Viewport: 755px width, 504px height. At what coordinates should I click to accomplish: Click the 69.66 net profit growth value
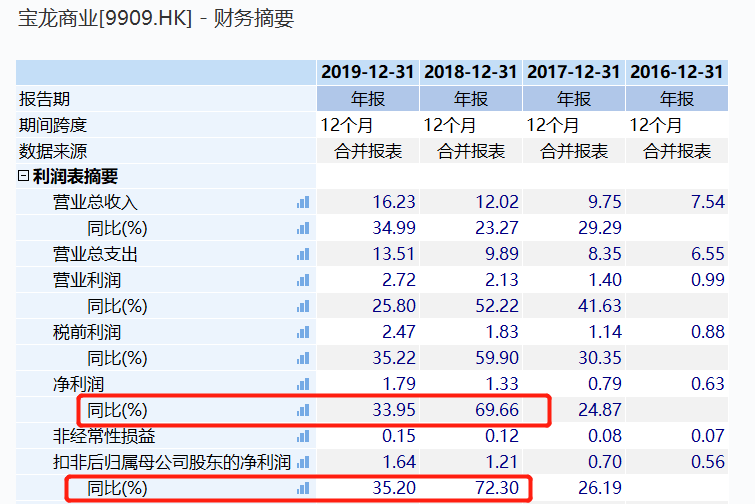coord(497,410)
